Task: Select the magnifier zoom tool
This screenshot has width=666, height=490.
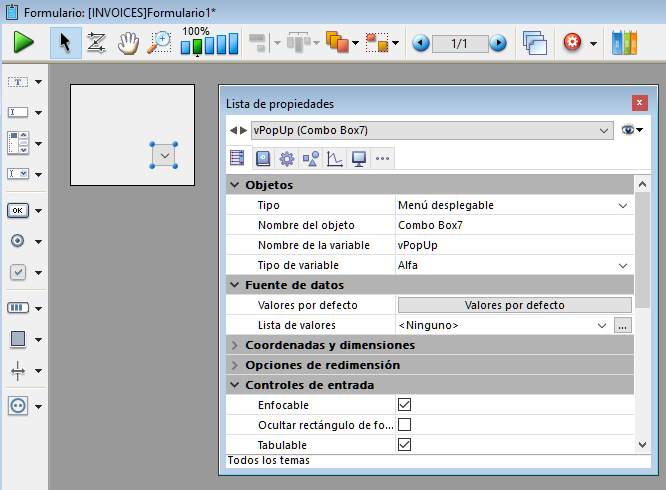Action: point(159,43)
